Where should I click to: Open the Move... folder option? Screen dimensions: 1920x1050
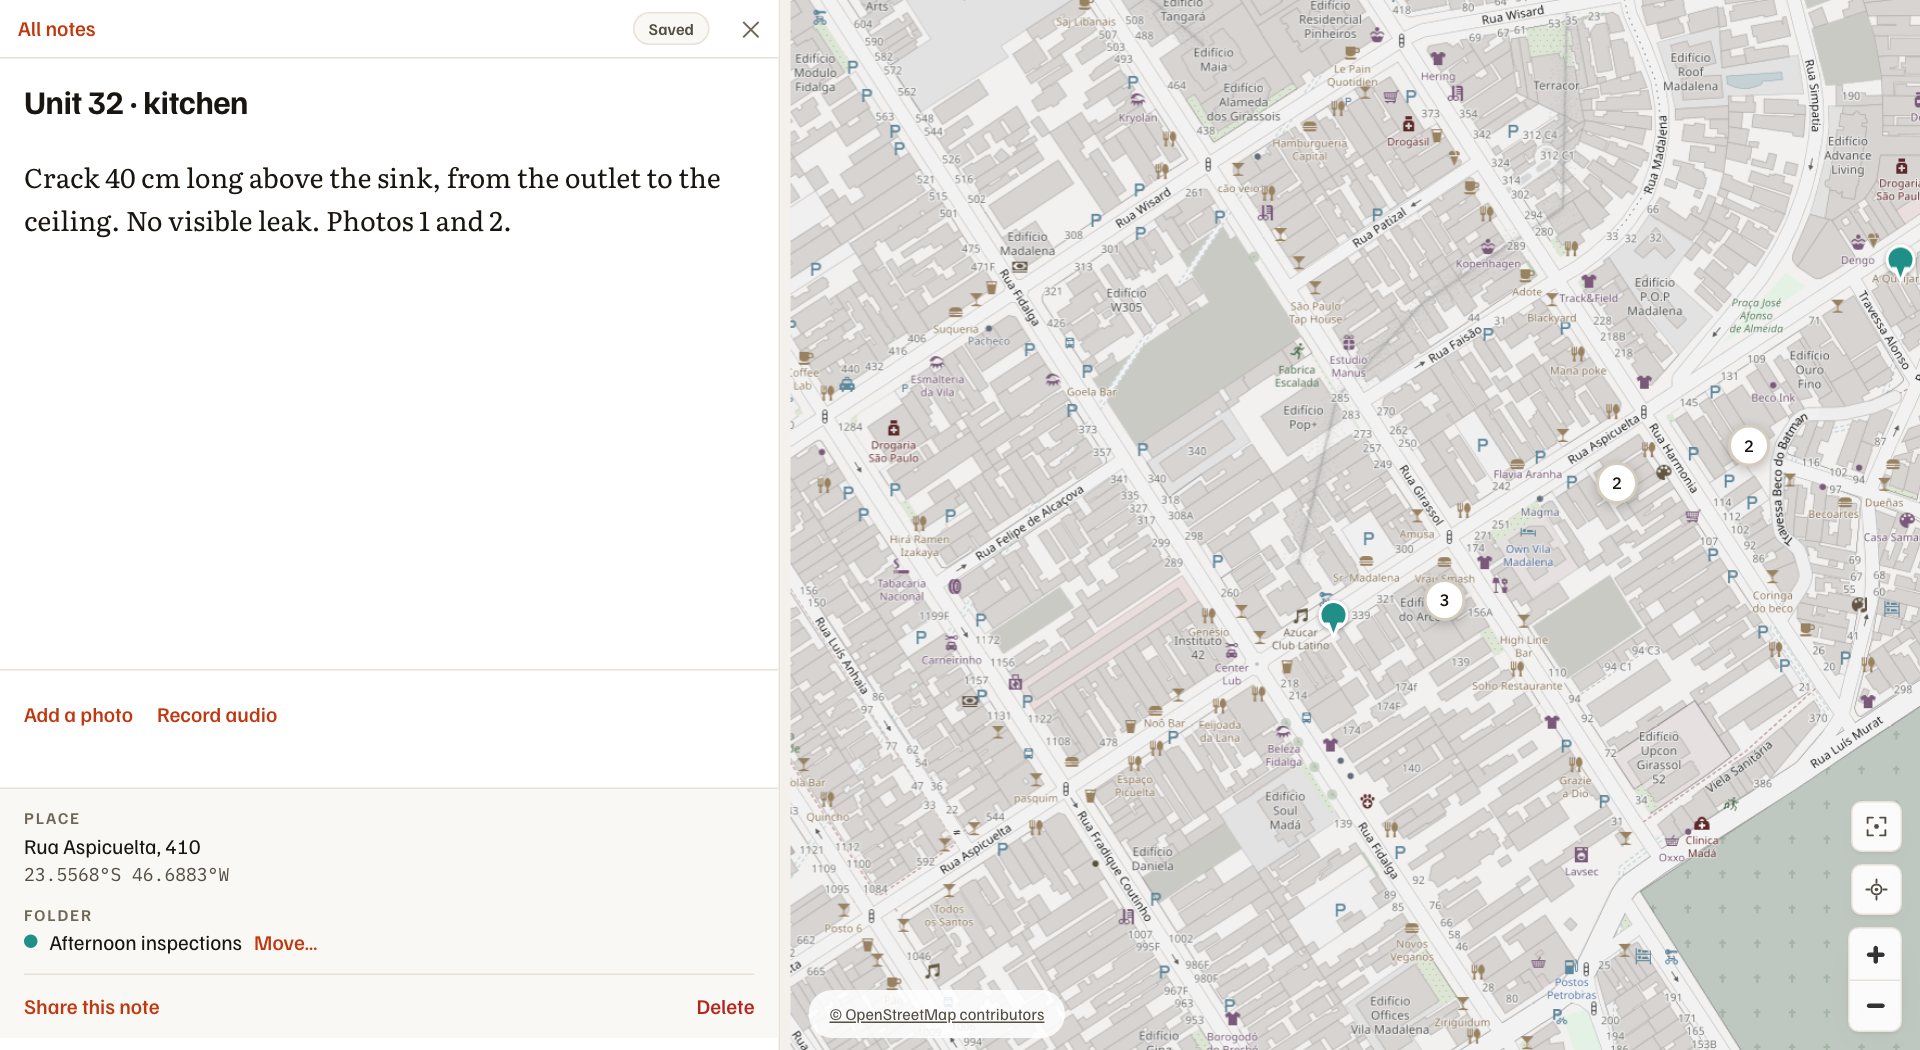coord(286,943)
